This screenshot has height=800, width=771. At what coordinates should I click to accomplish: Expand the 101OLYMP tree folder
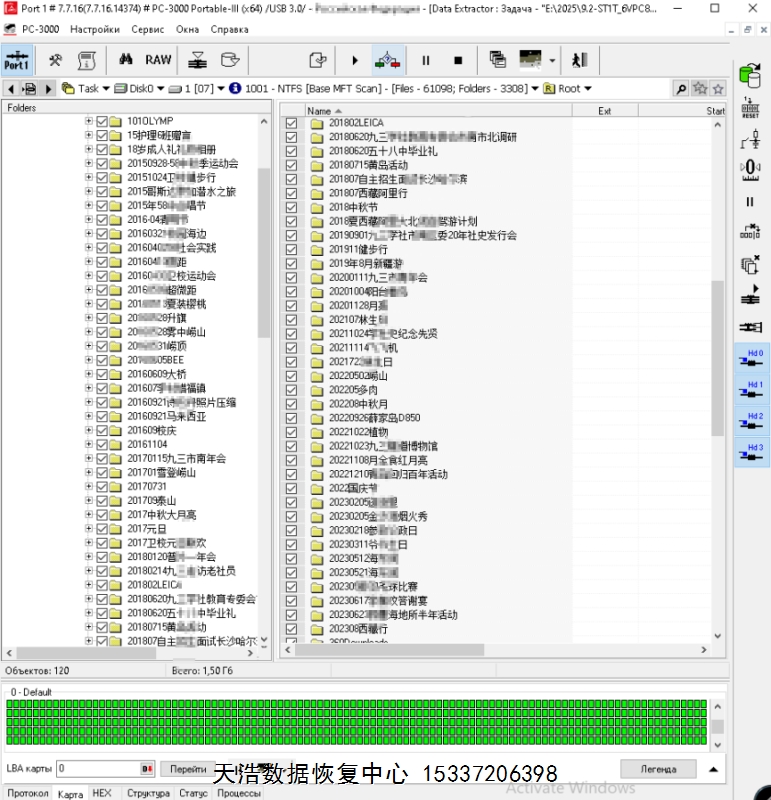(88, 121)
